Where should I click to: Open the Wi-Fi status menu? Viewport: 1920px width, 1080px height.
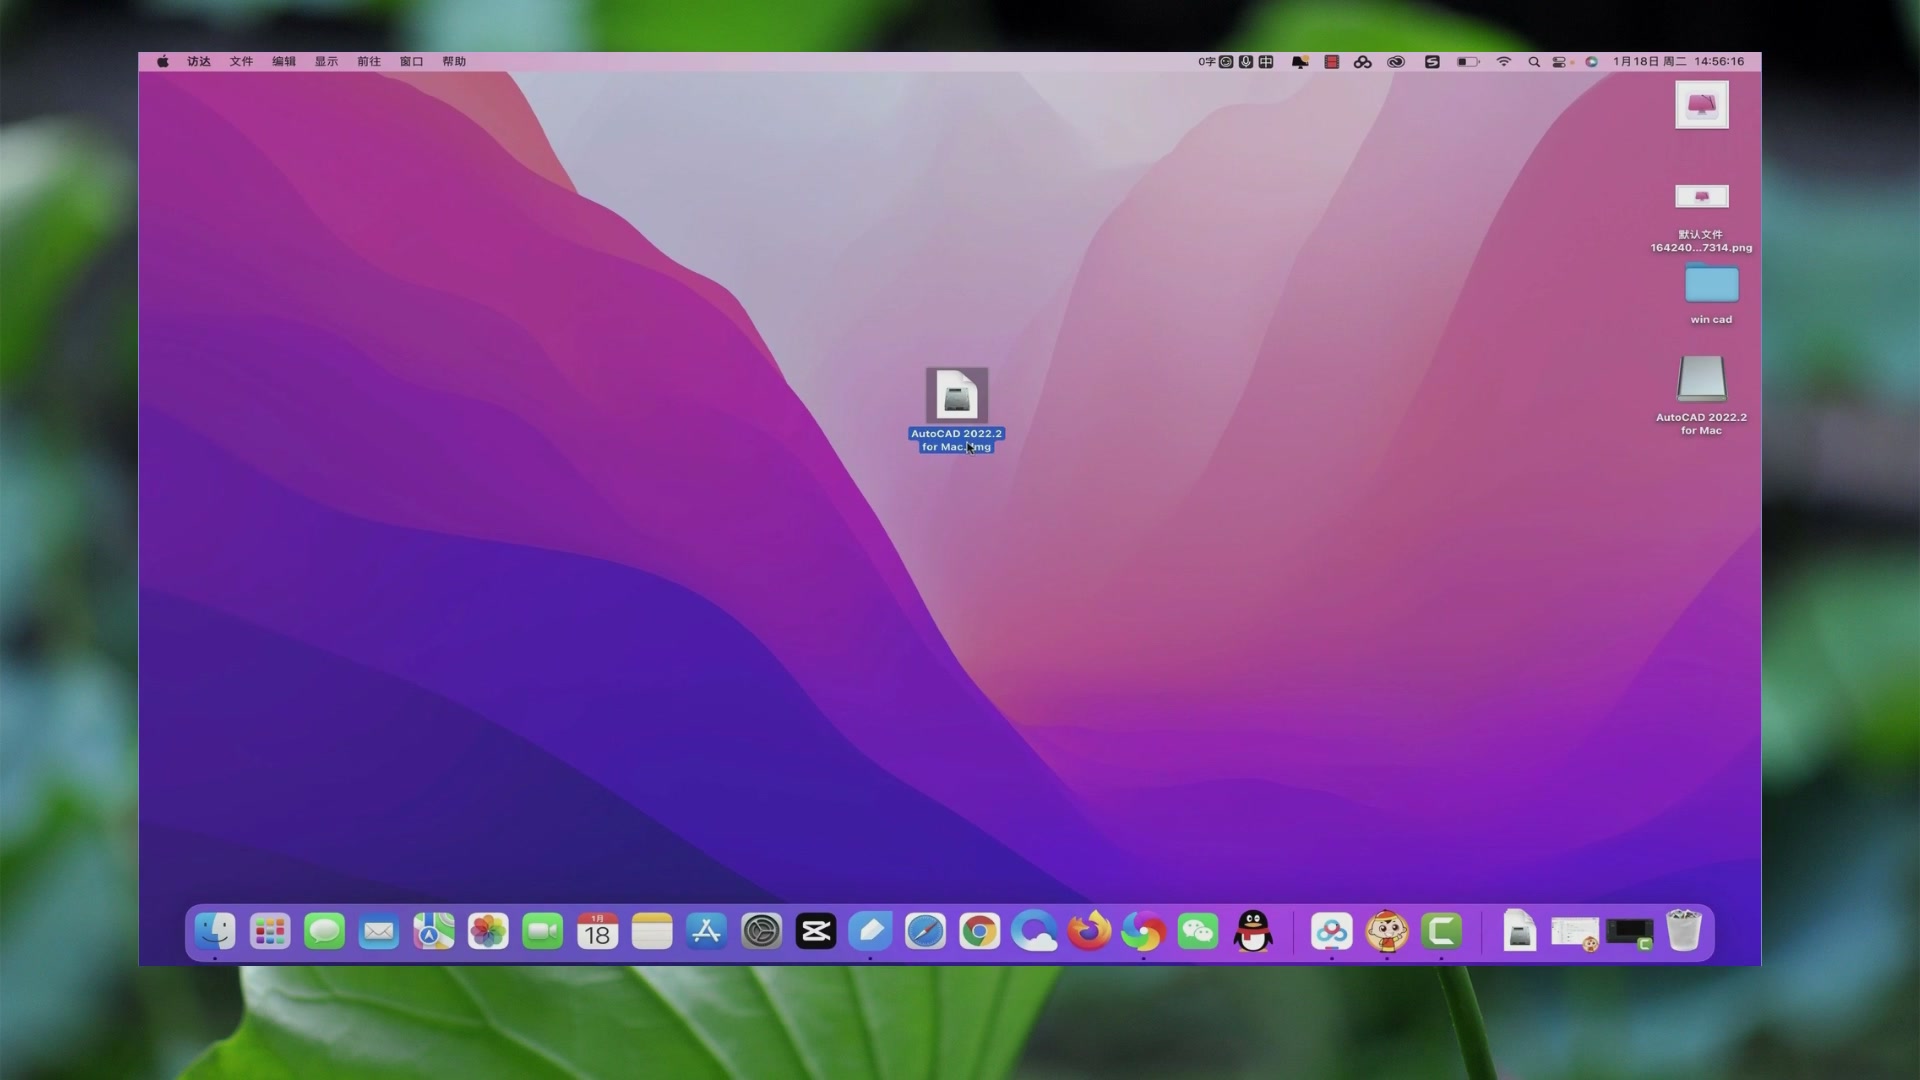(1503, 62)
